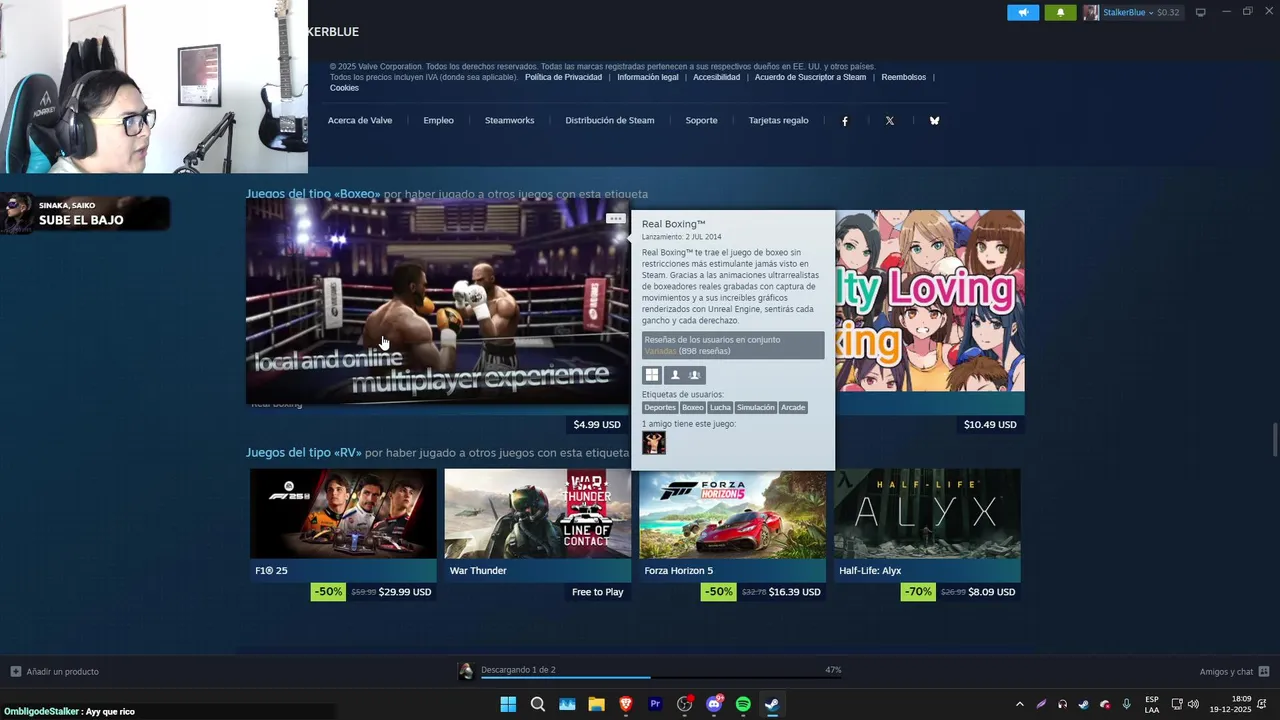1280x720 pixels.
Task: Click the page vertical scrollbar thumb
Action: [x=1275, y=438]
